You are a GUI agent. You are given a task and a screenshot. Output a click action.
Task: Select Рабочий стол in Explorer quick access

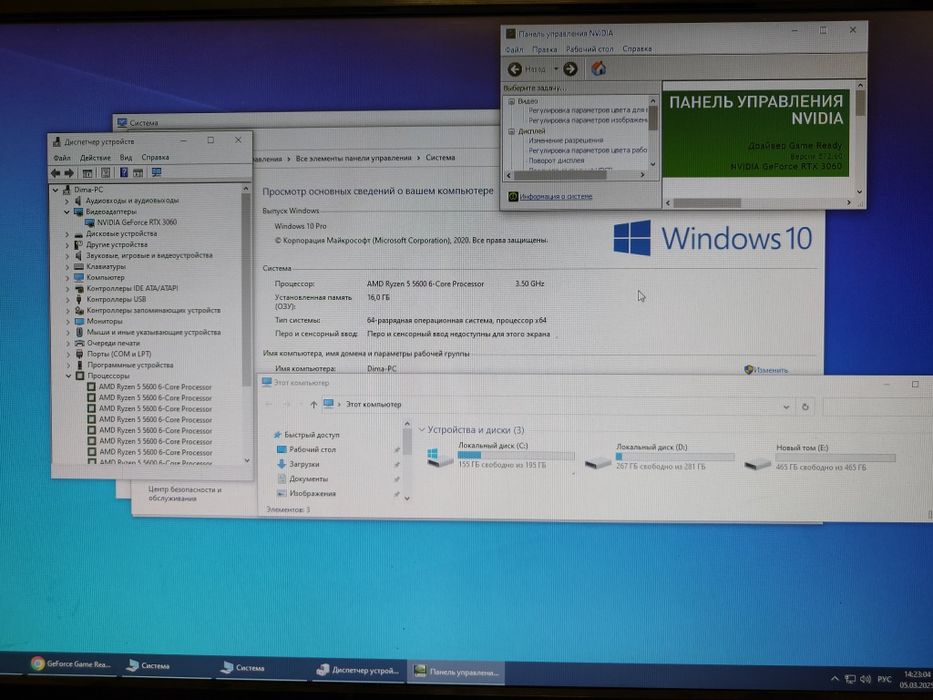click(x=312, y=450)
